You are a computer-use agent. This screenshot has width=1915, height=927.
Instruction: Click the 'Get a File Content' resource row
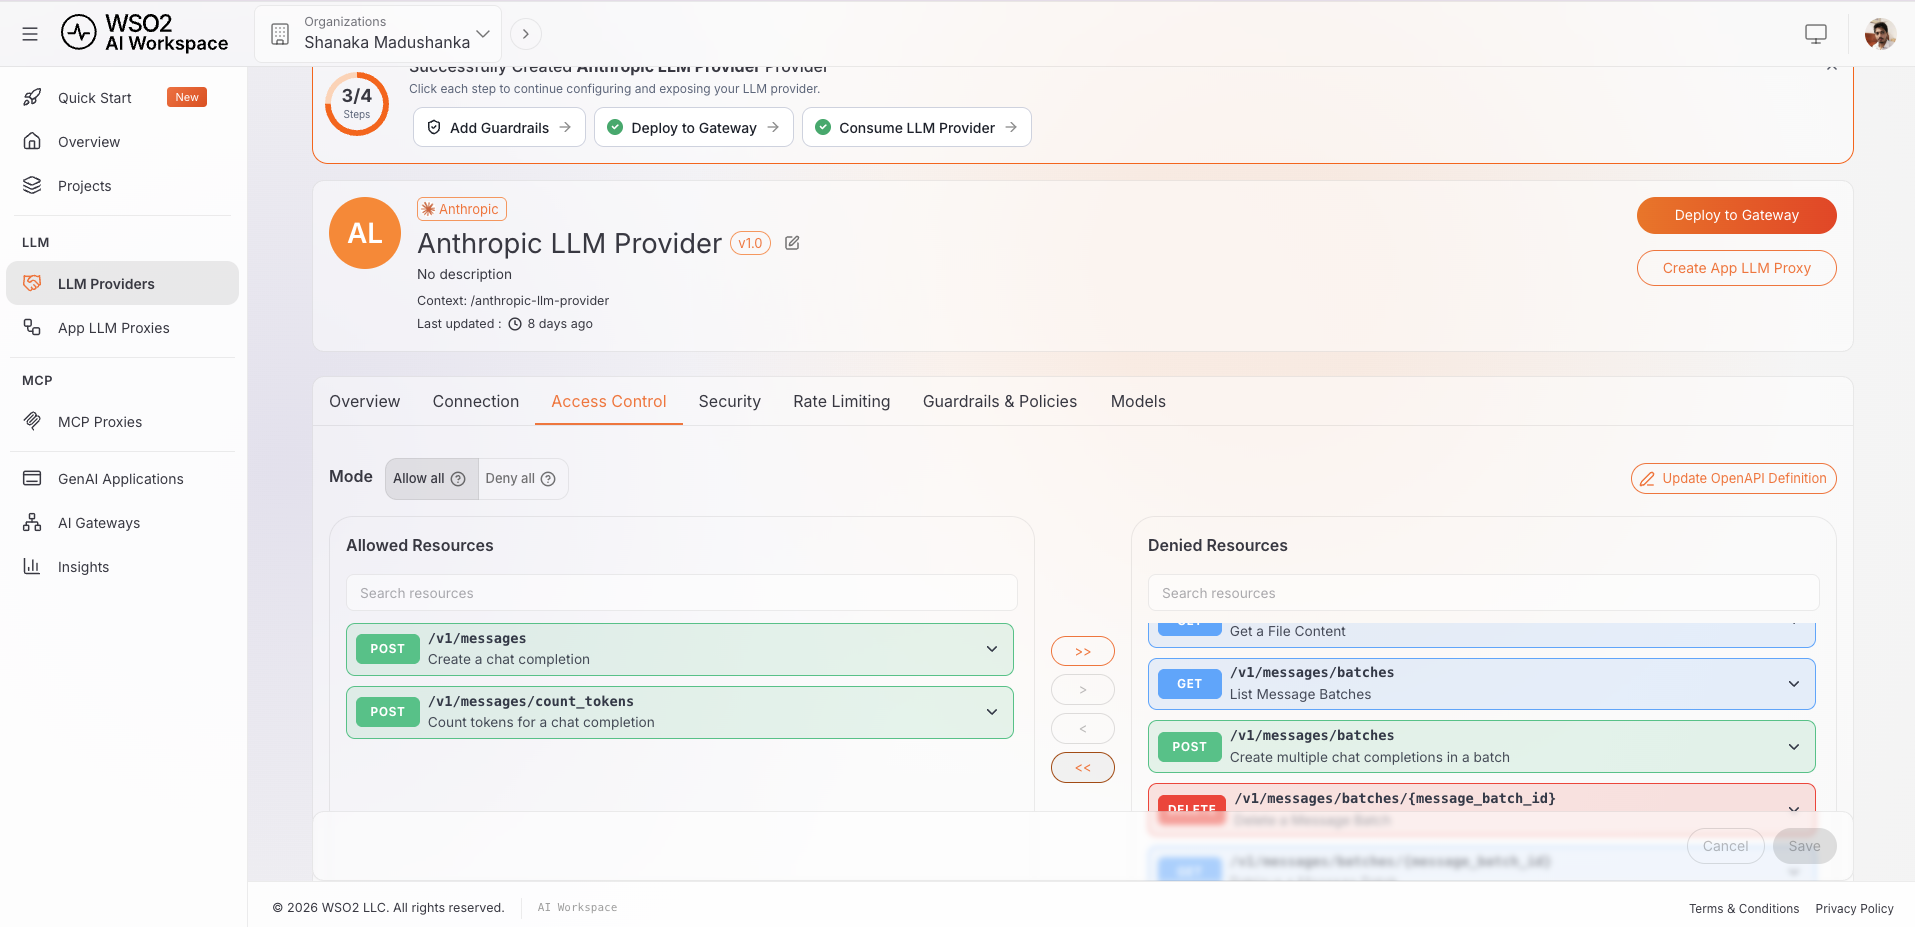1482,634
